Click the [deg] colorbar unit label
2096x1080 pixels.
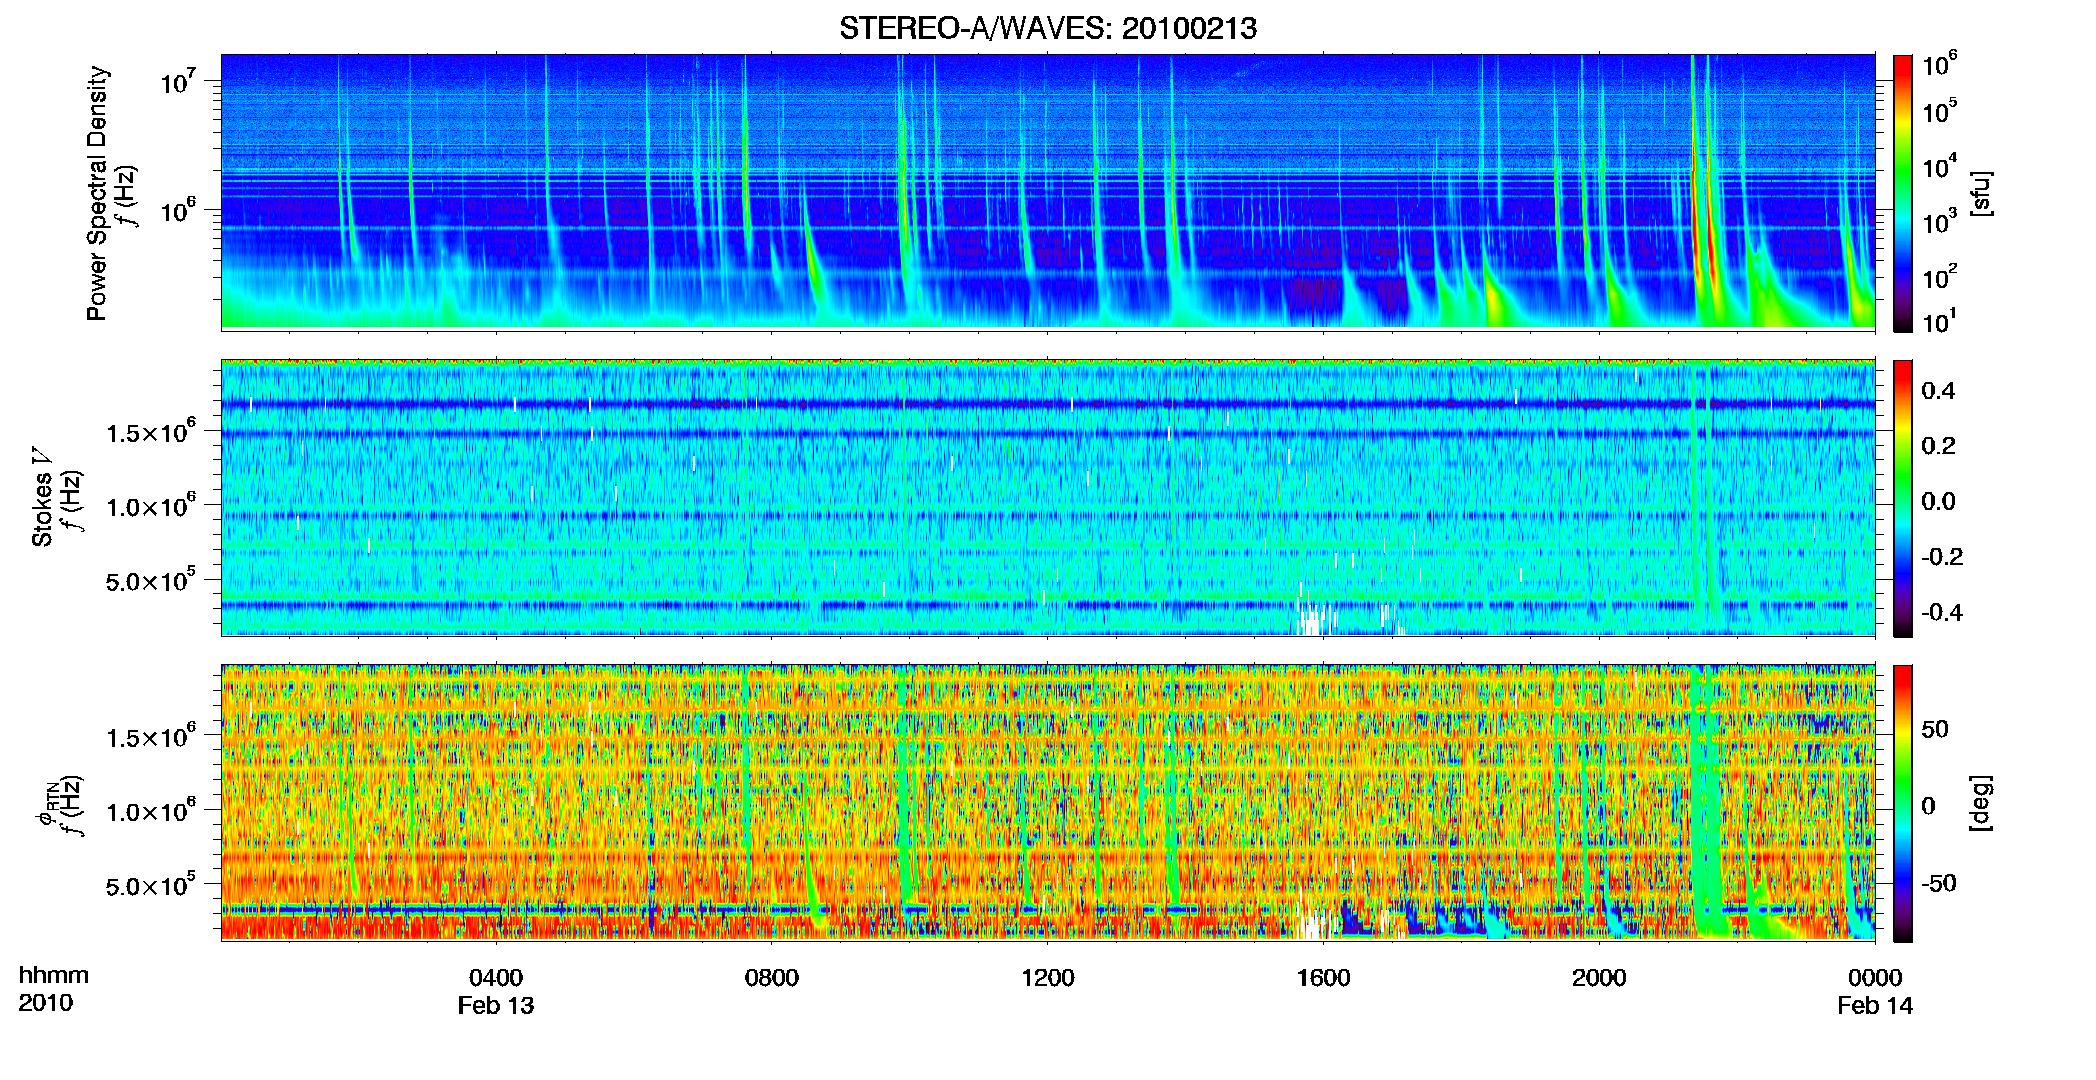point(1981,803)
